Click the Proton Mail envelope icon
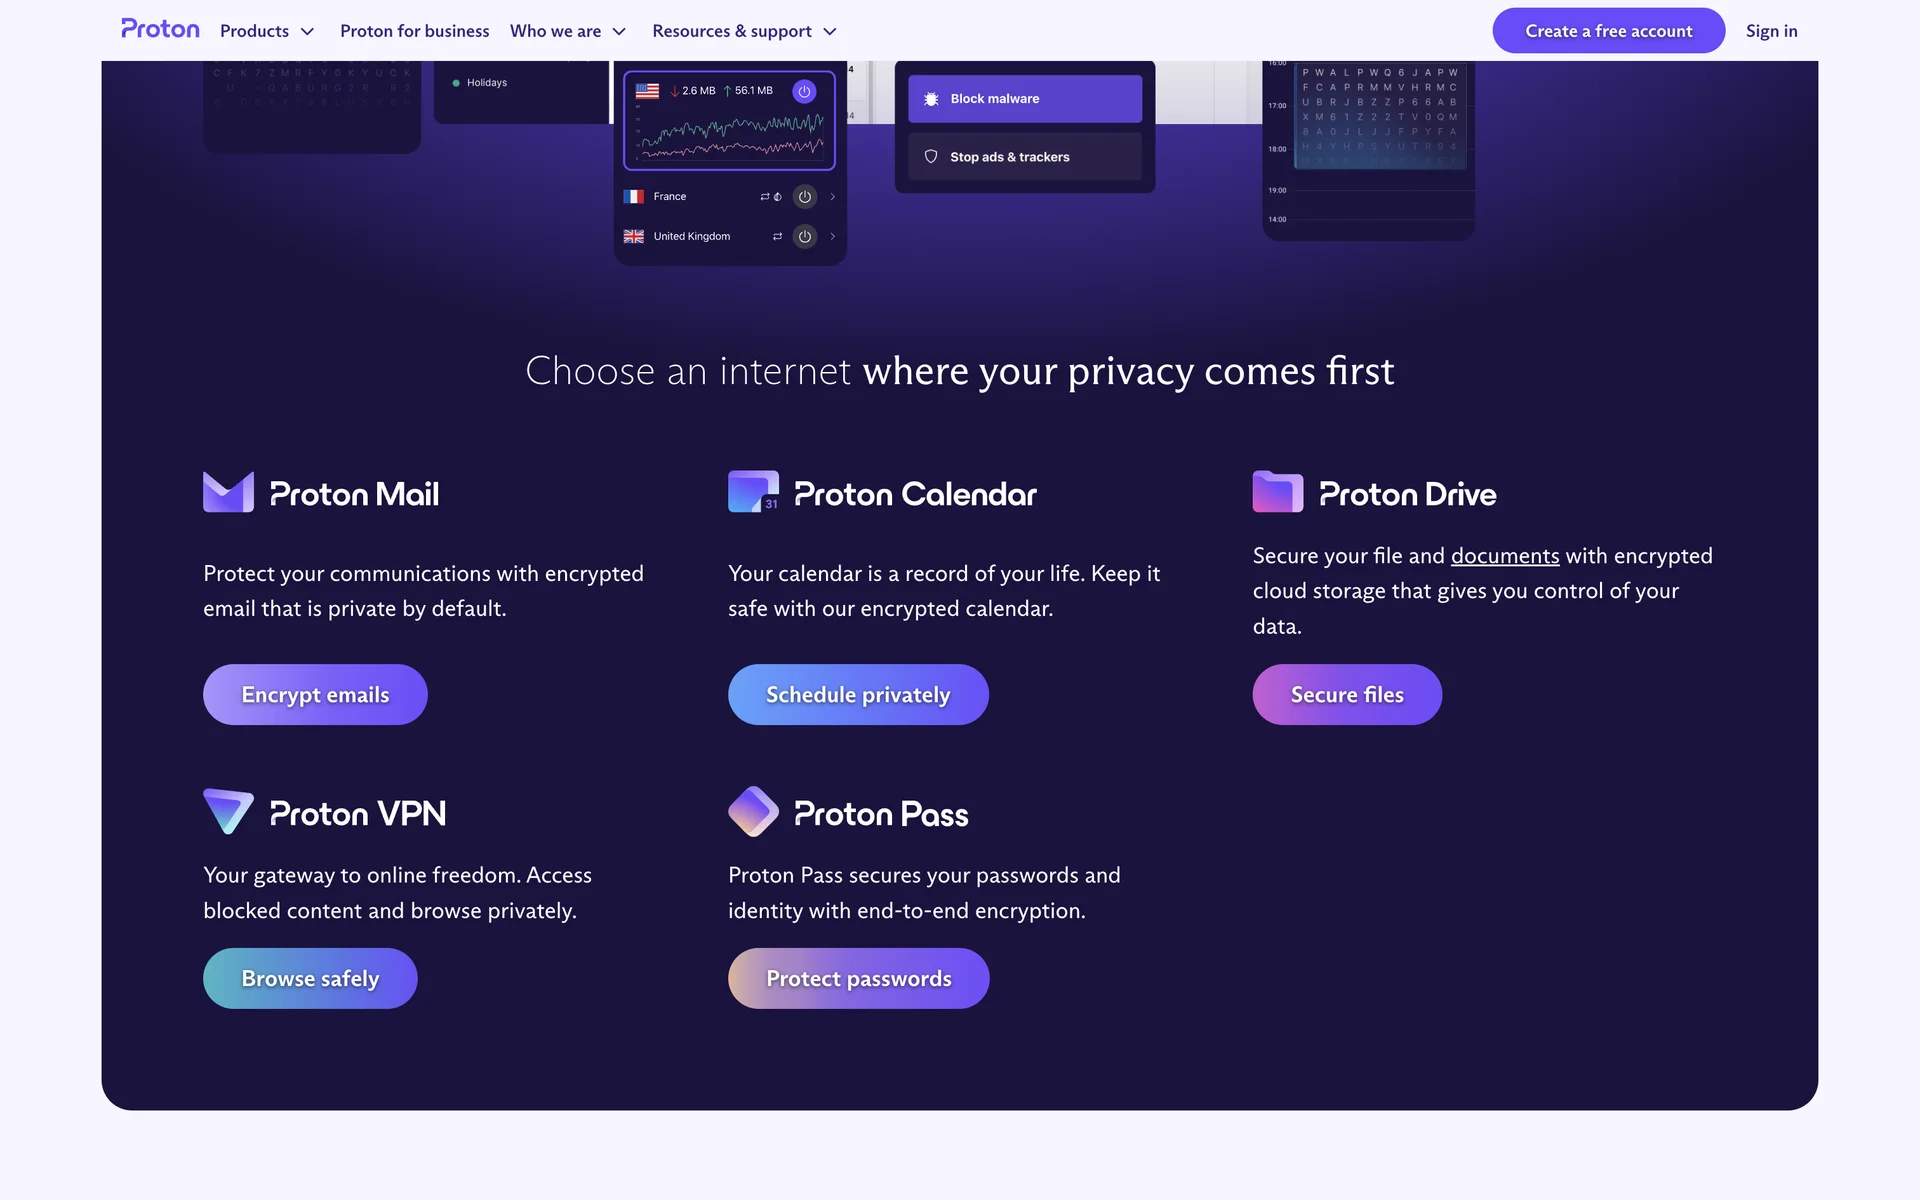This screenshot has height=1200, width=1920. (228, 492)
